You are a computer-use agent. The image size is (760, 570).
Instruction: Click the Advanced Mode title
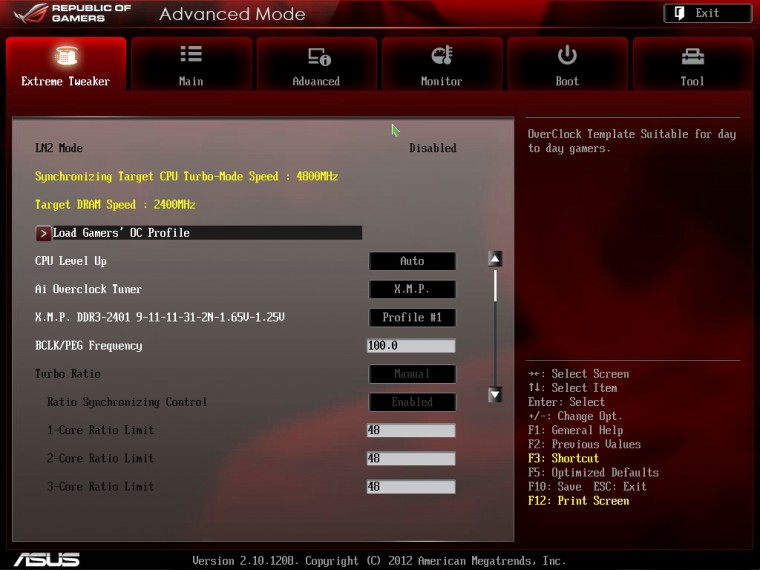(x=232, y=14)
